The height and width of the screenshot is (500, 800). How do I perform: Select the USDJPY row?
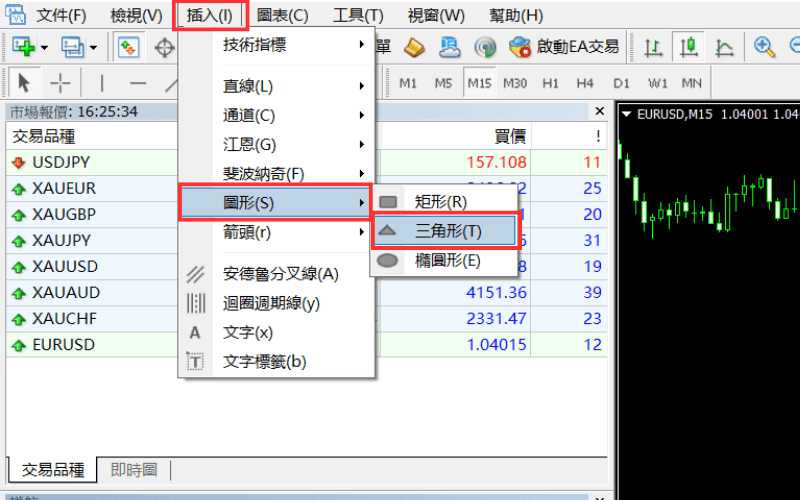point(306,162)
